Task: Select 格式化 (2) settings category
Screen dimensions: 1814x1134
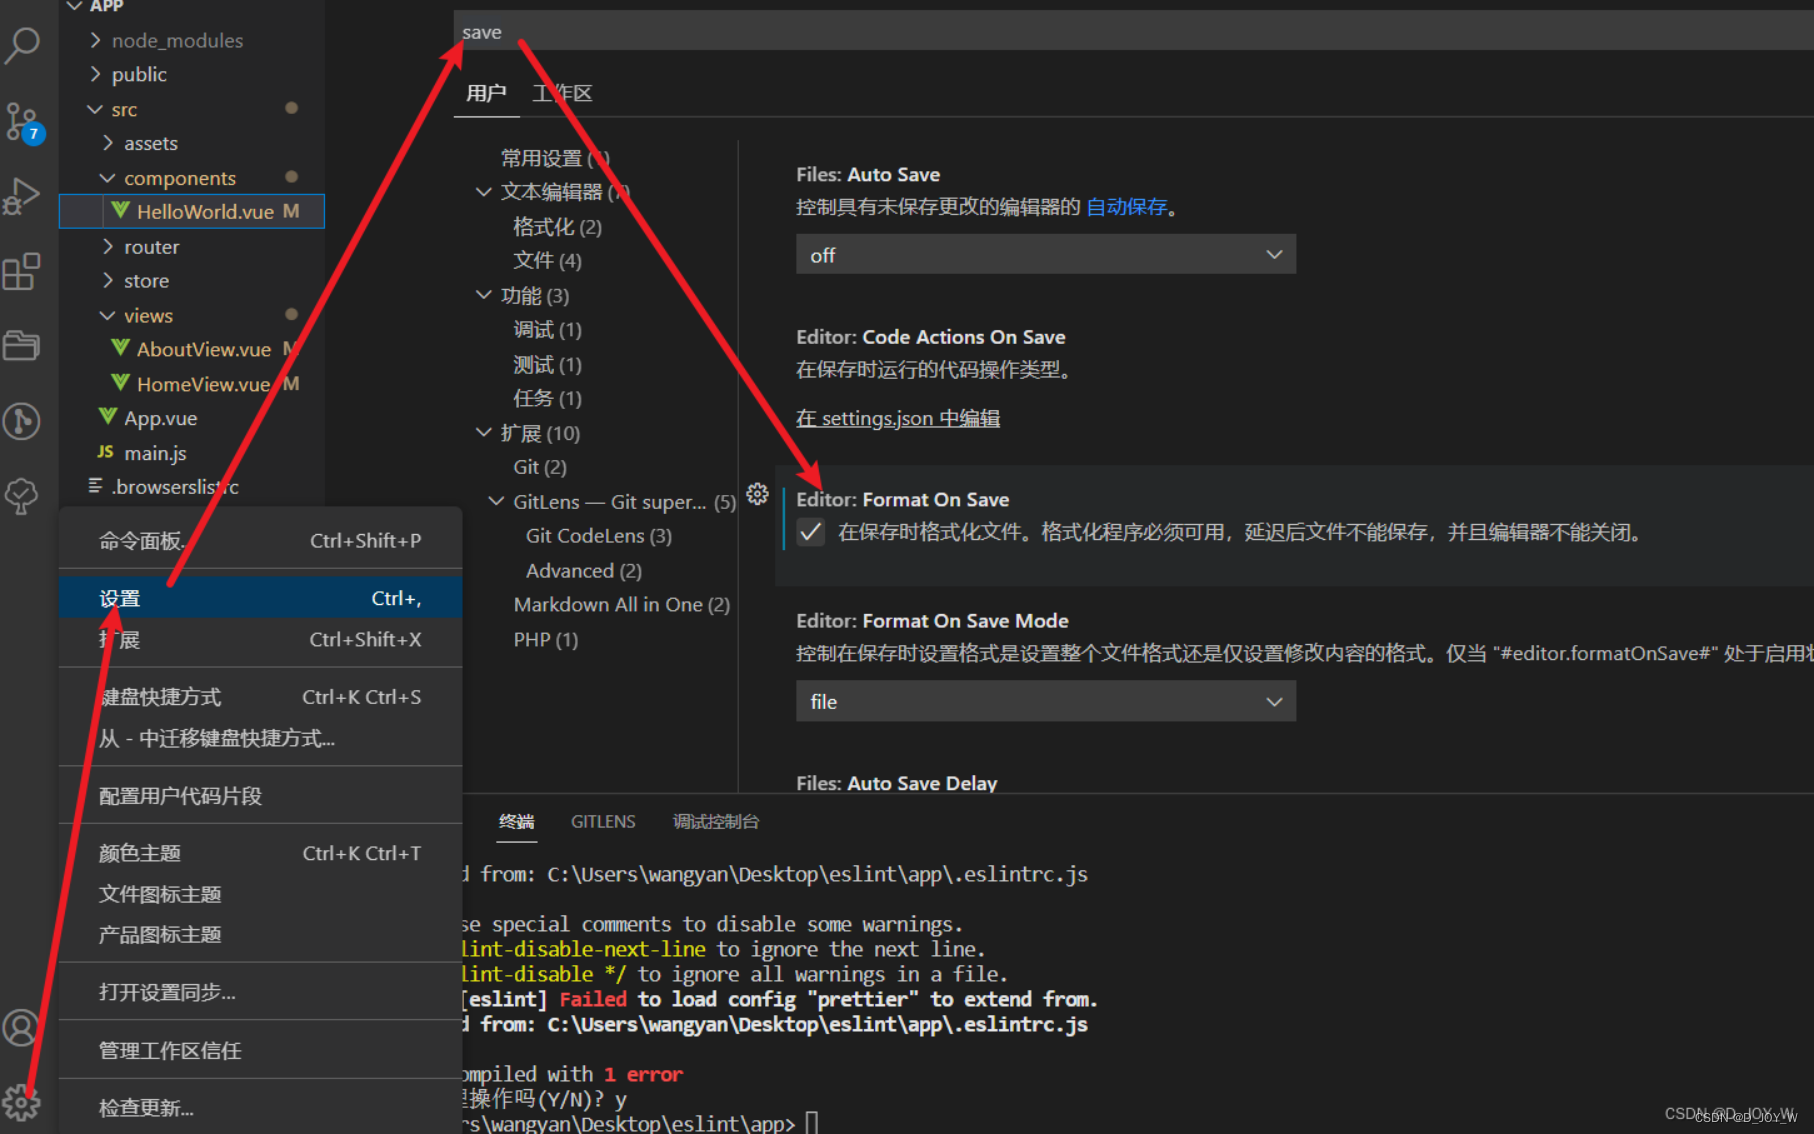Action: click(x=557, y=226)
